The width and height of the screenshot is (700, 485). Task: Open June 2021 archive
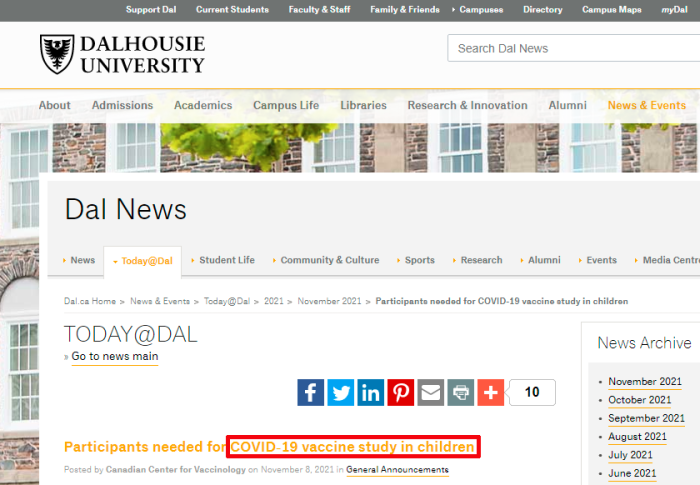coord(632,473)
